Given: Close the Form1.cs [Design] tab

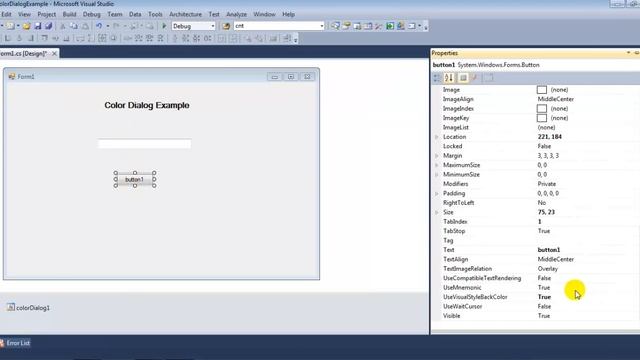Looking at the screenshot, I should click(x=54, y=53).
